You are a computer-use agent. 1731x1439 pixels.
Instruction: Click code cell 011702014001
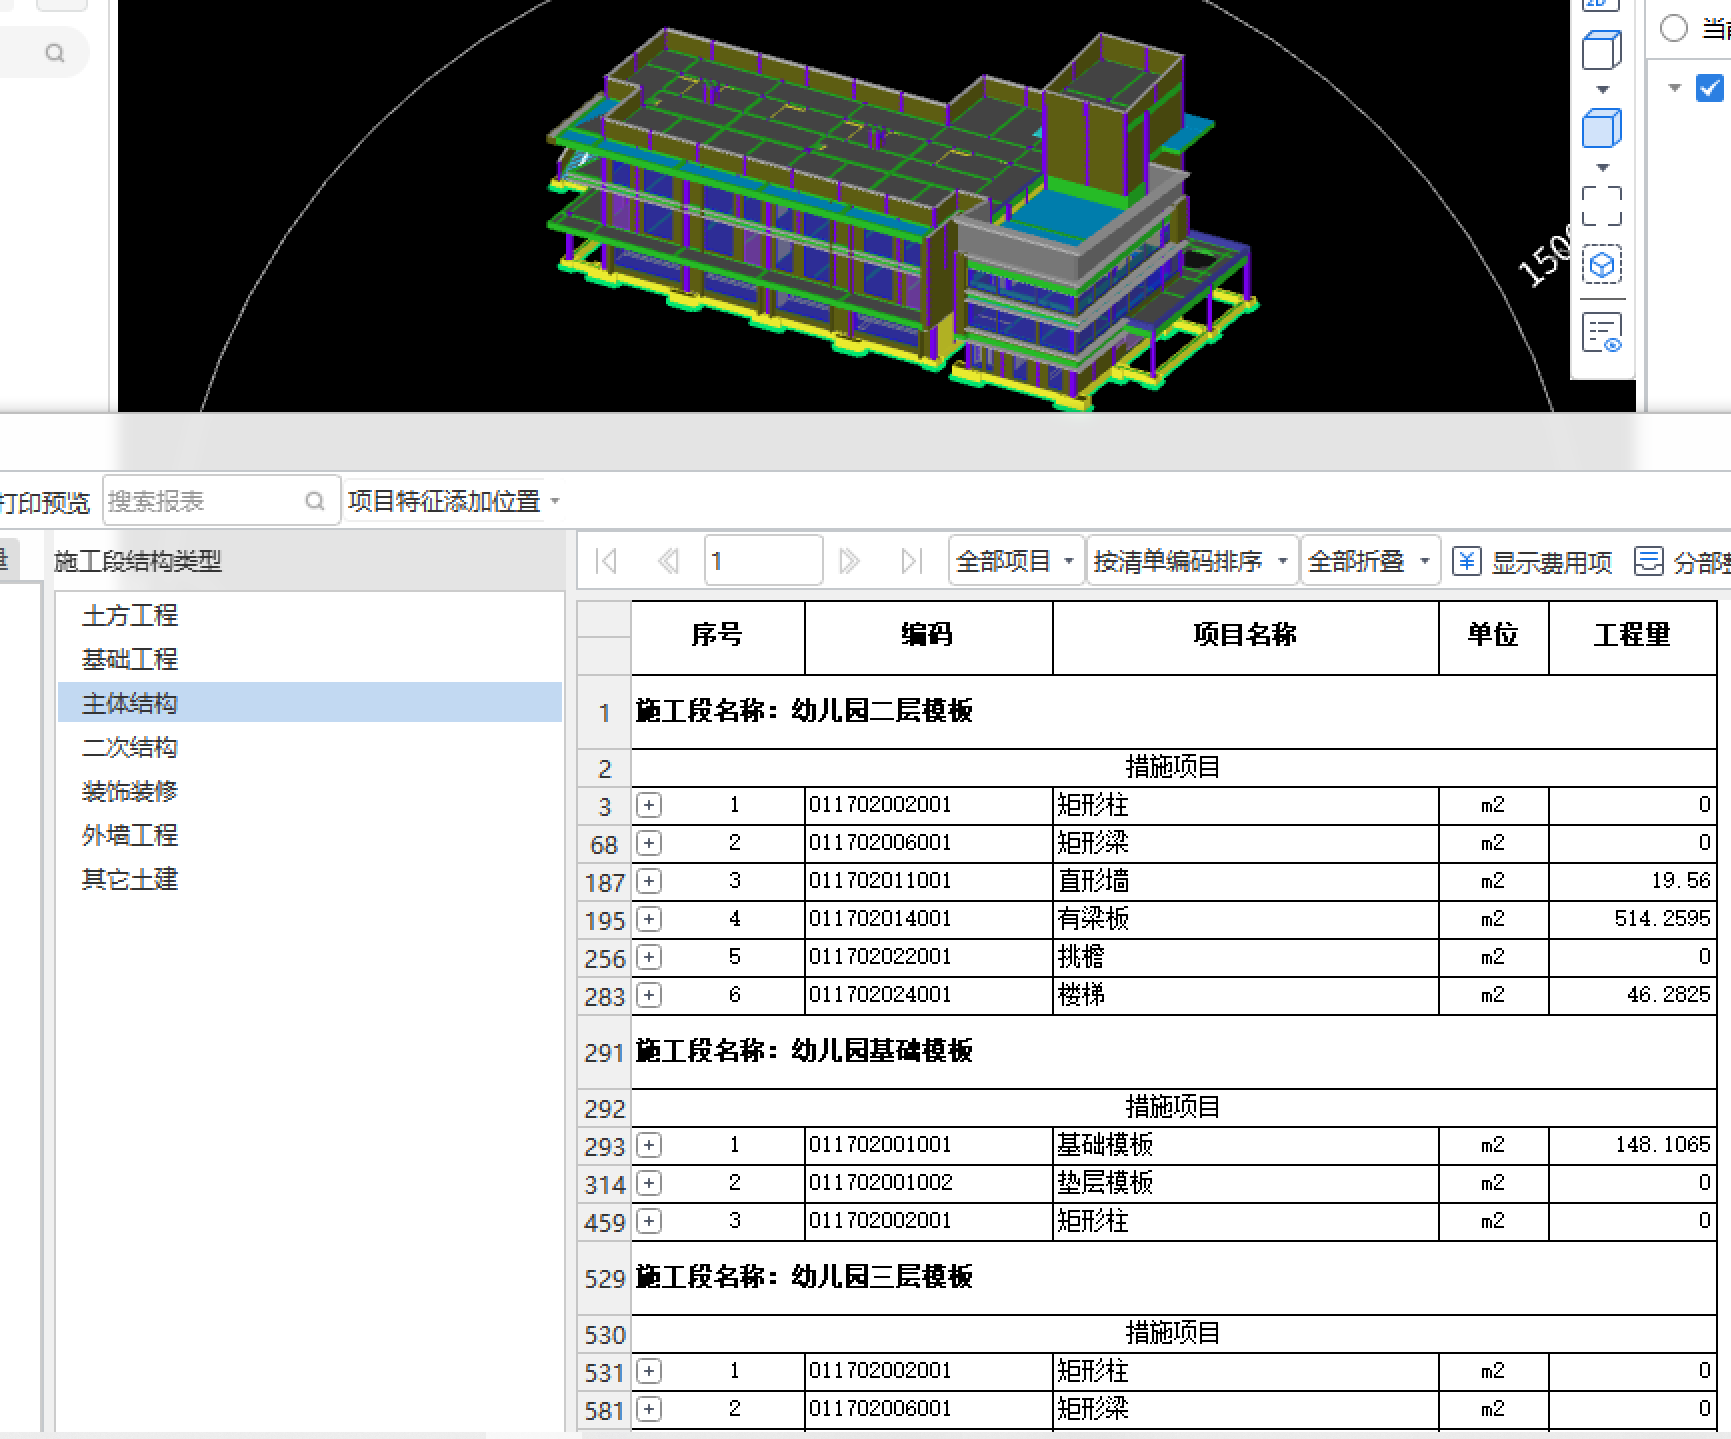(x=928, y=919)
